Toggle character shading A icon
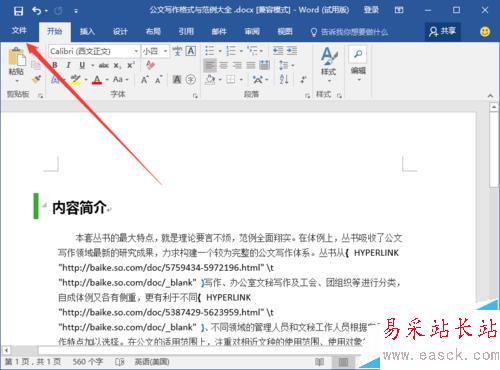 click(x=177, y=80)
